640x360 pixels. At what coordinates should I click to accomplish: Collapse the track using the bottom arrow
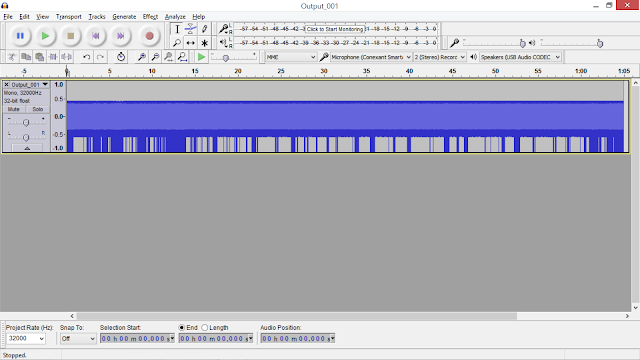coord(27,148)
